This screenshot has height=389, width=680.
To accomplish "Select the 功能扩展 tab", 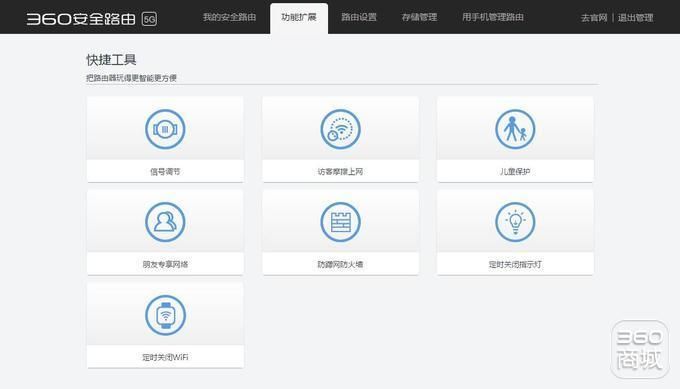I will point(299,18).
